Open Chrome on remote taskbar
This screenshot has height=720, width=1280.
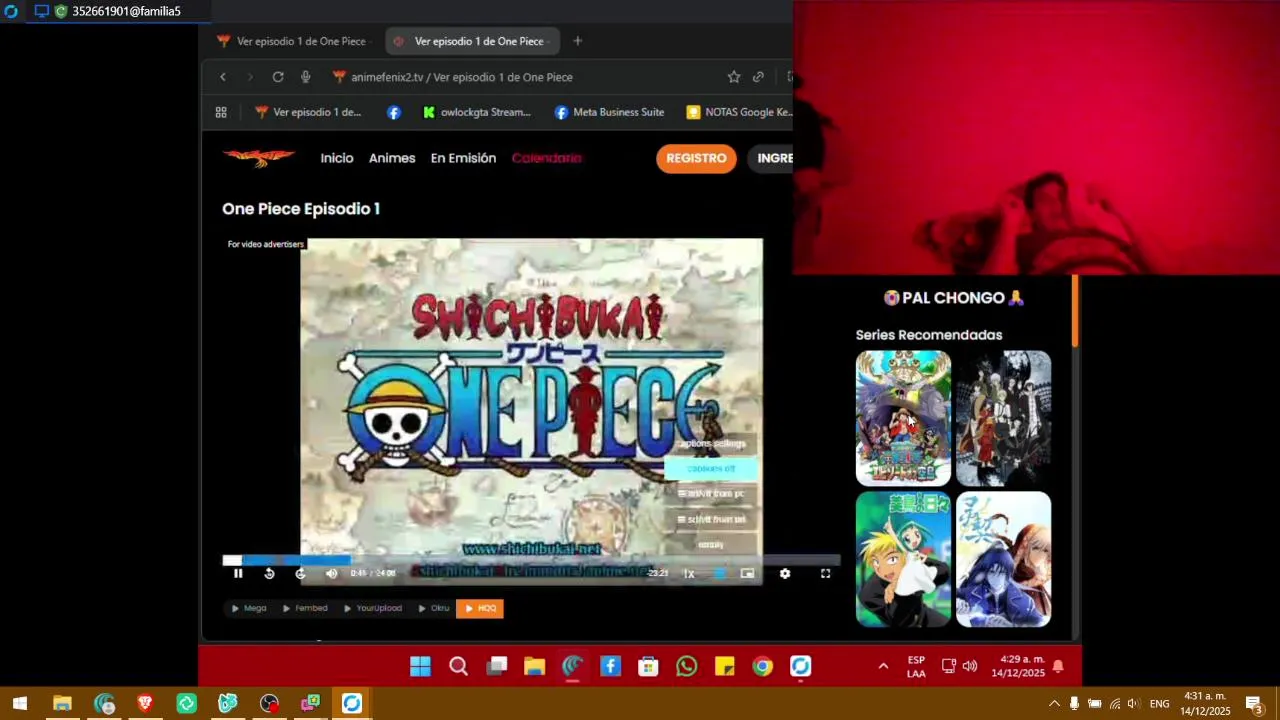762,666
